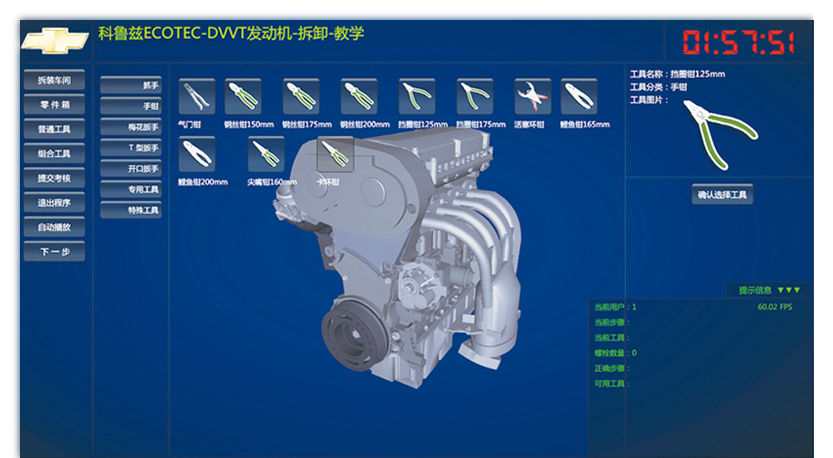This screenshot has width=833, height=458.
Task: Click the 正确步骤 status line
Action: point(611,368)
